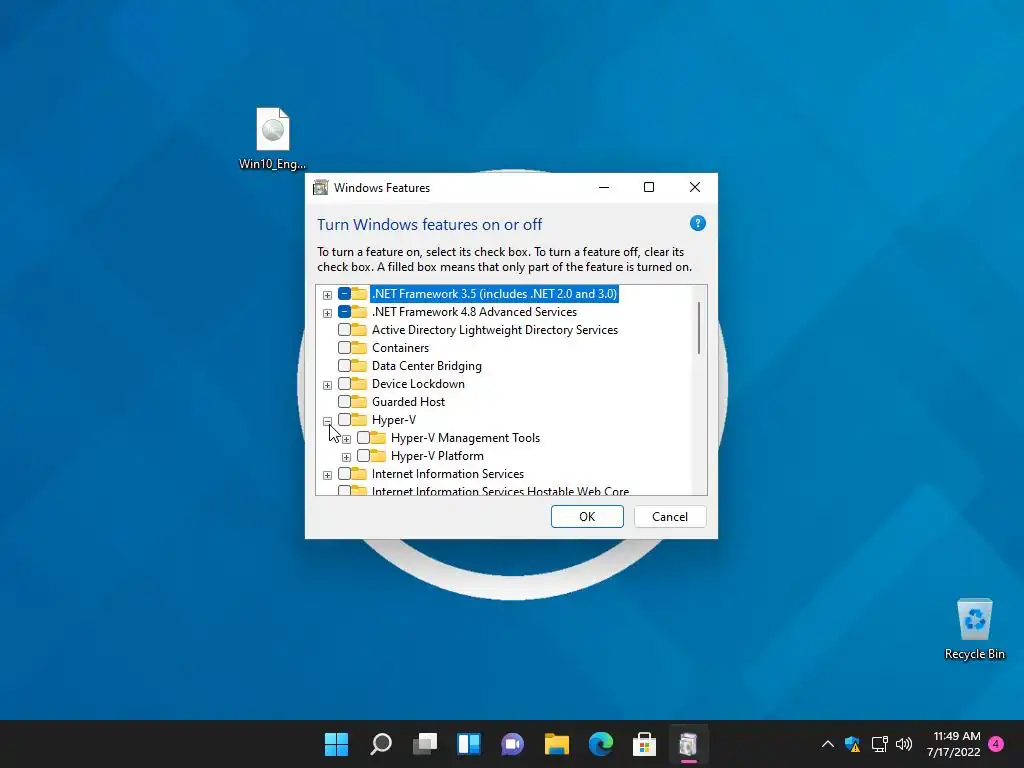Open the Widgets taskbar icon

click(x=469, y=744)
